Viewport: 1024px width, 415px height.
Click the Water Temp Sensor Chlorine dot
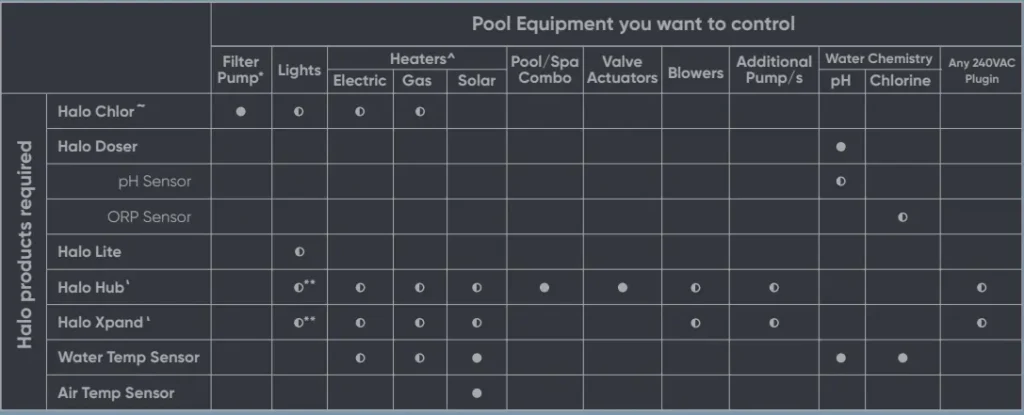[903, 358]
